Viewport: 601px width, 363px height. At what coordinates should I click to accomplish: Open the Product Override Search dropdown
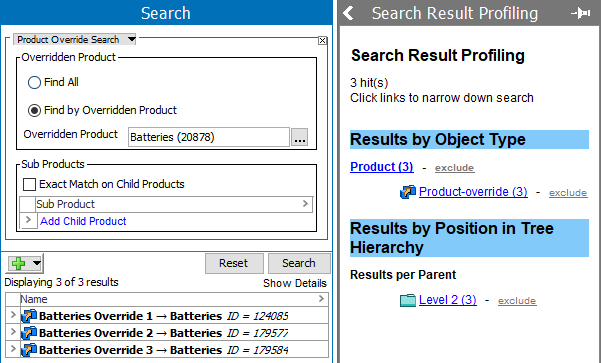pyautogui.click(x=131, y=39)
